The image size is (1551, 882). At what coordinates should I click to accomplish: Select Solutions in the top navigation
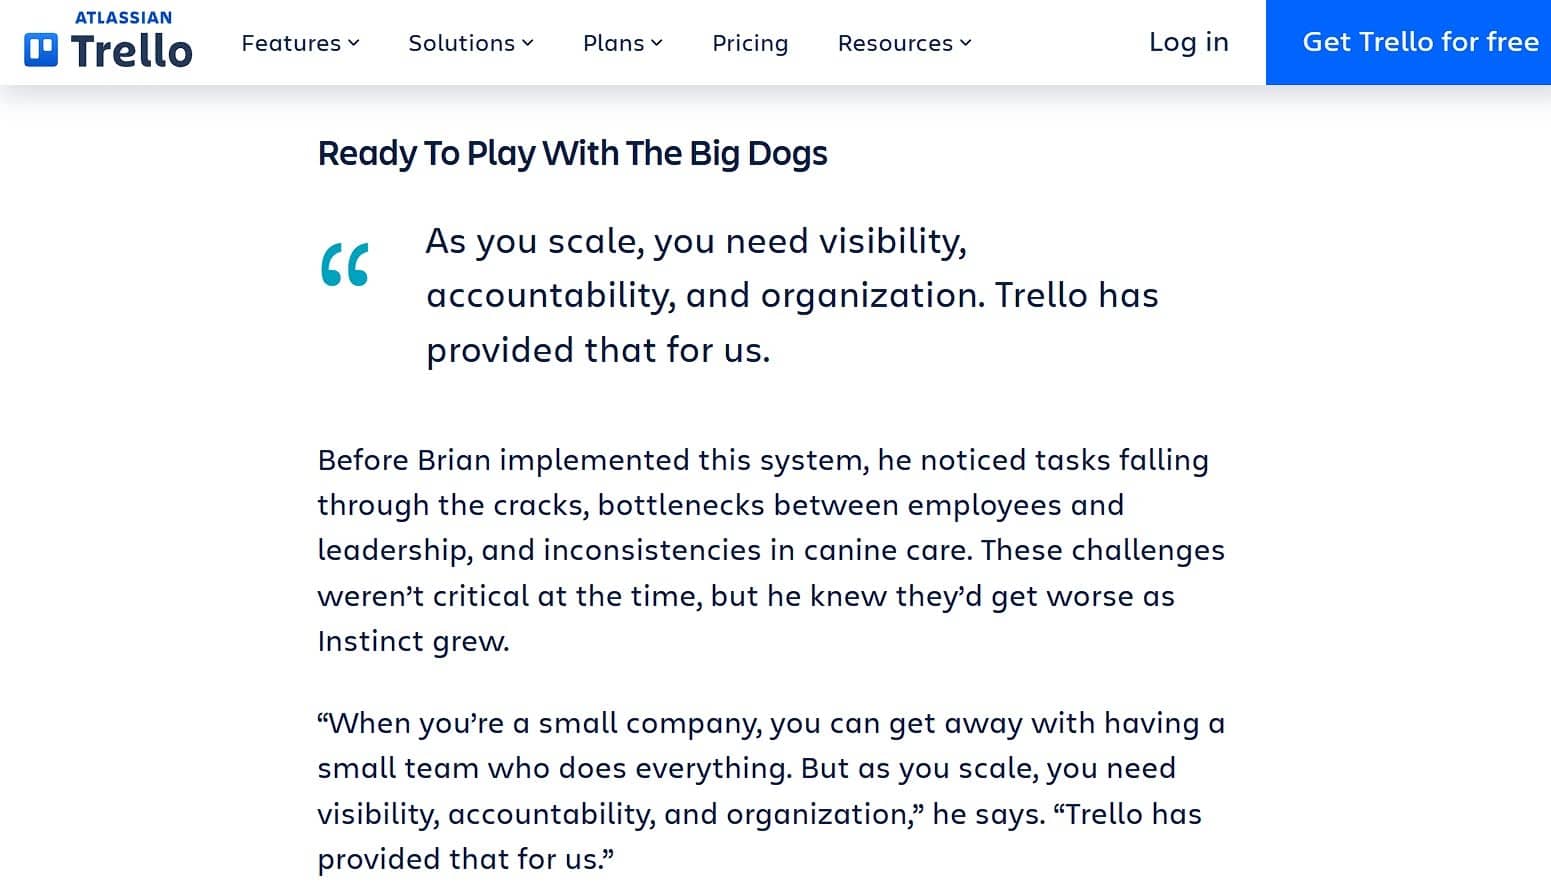462,43
